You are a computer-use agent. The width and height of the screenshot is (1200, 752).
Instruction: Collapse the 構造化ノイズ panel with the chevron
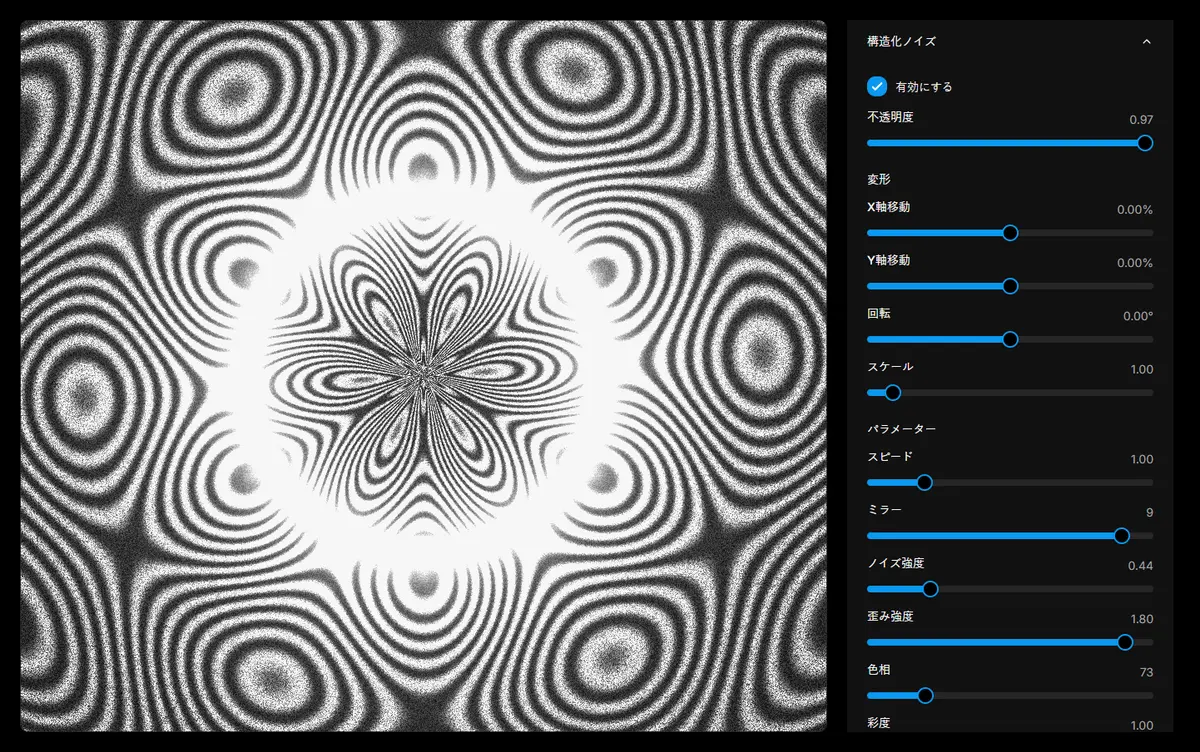tap(1149, 42)
